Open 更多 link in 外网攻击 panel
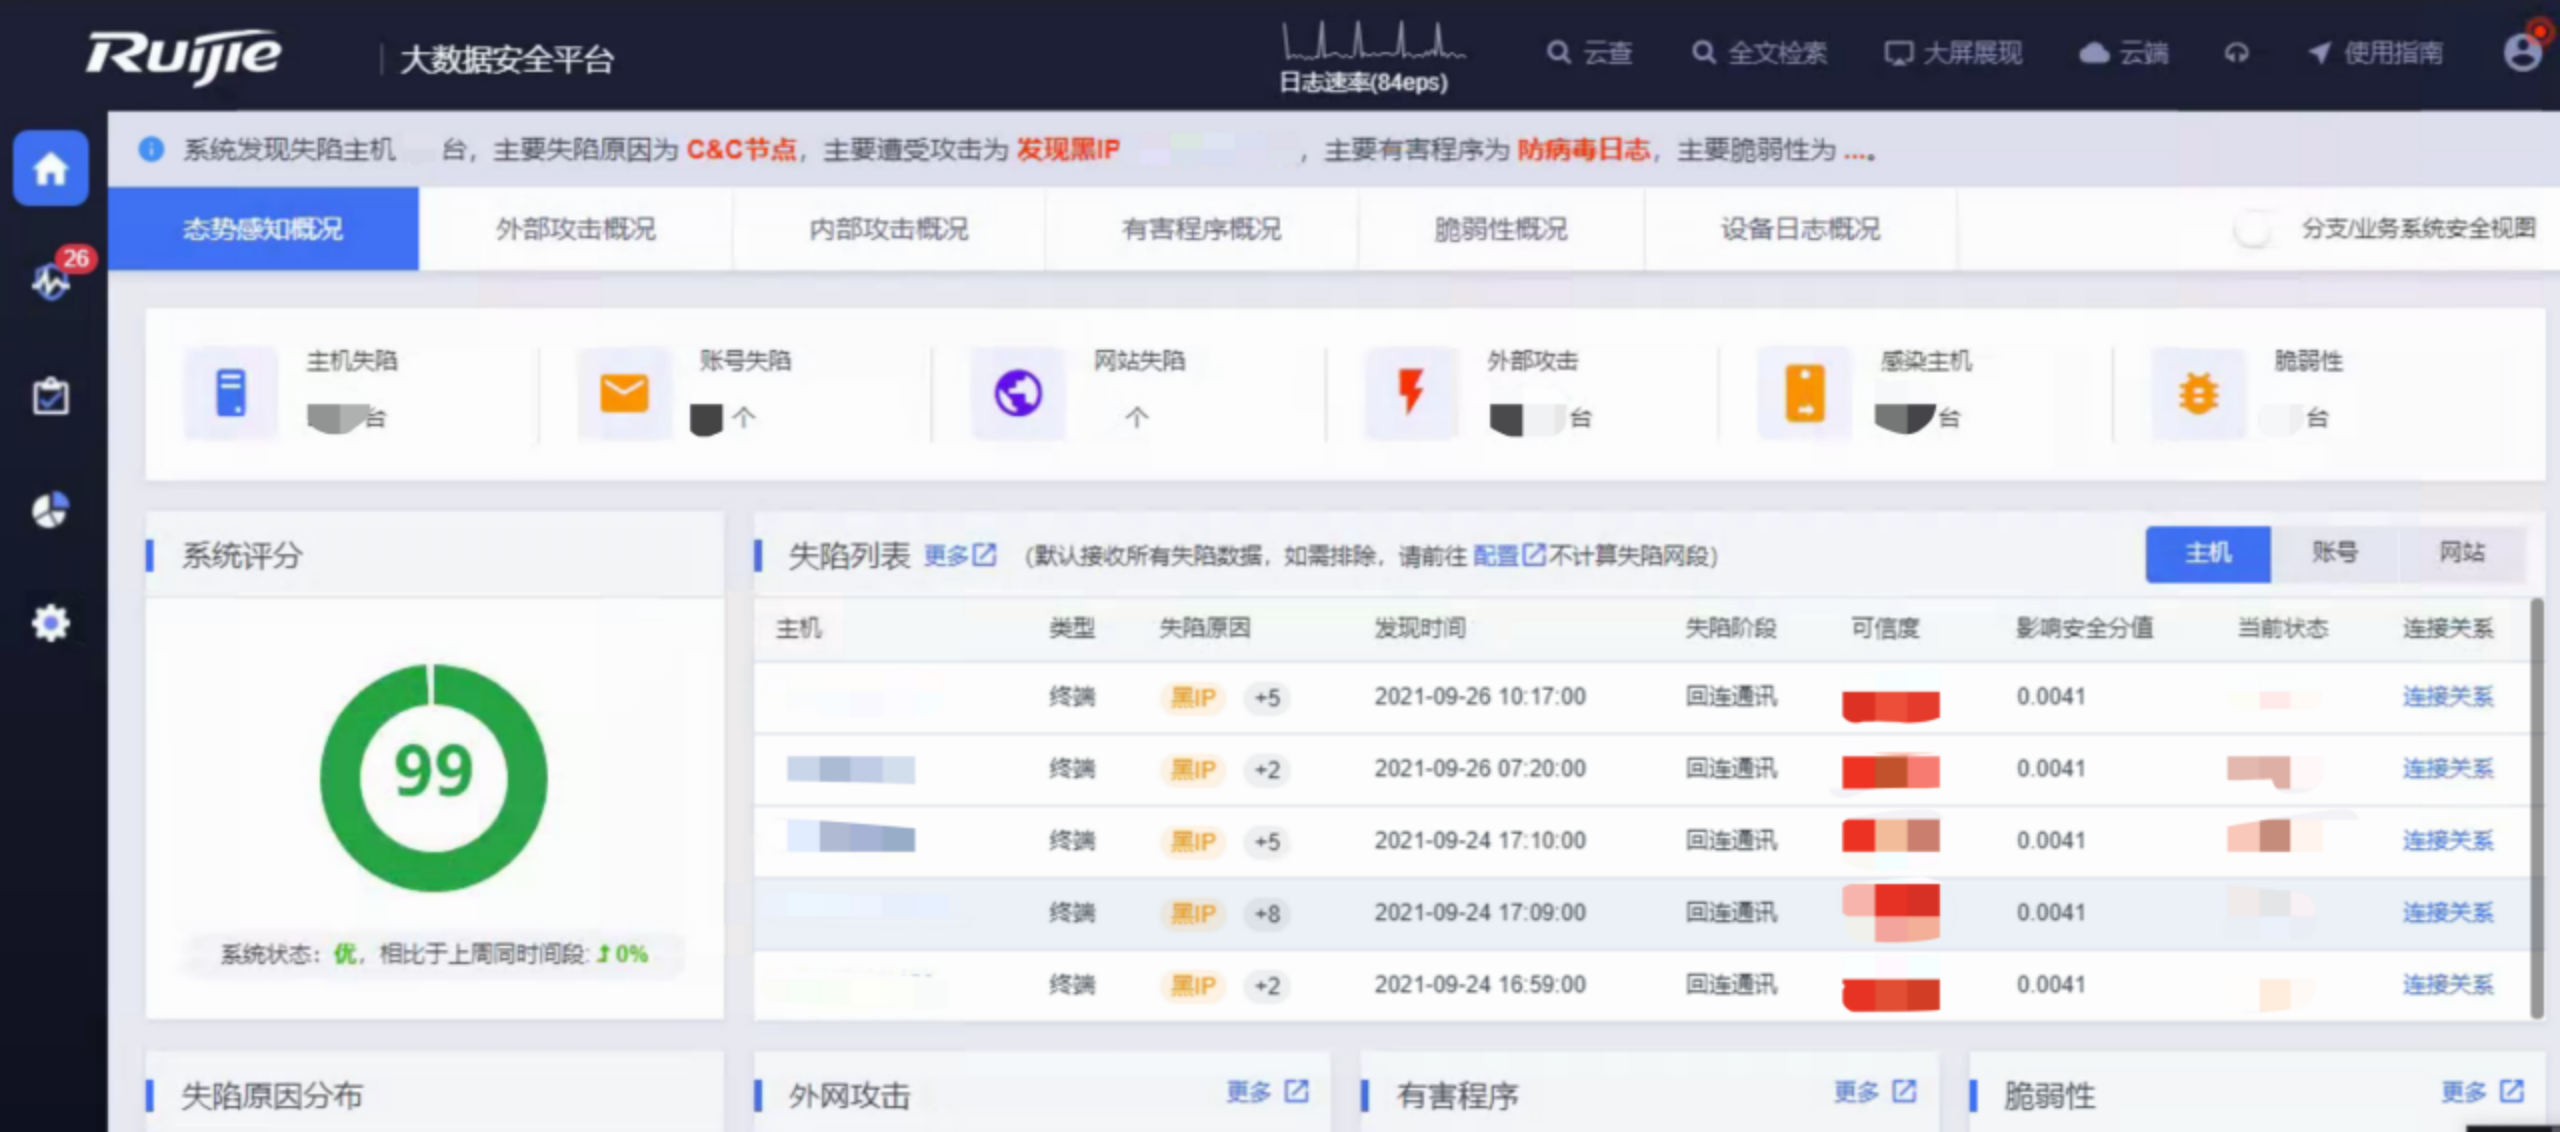 1267,1092
